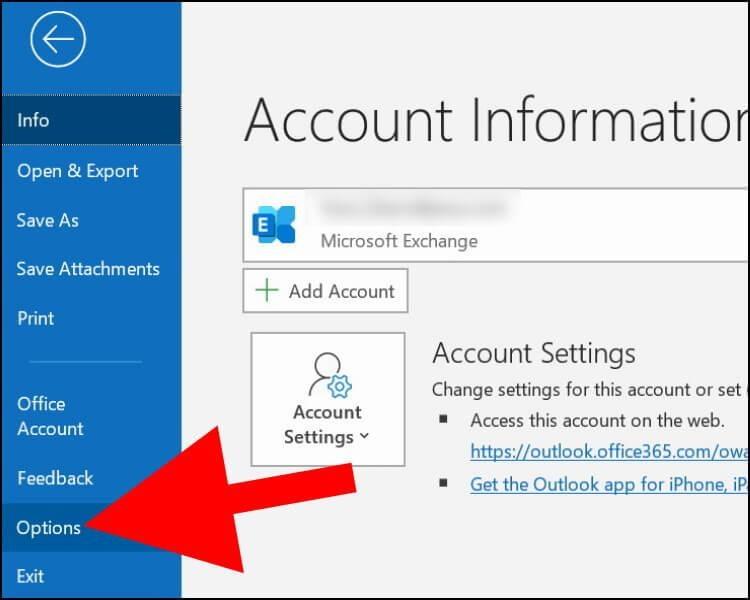Follow the Get the Outlook app link

click(x=609, y=484)
